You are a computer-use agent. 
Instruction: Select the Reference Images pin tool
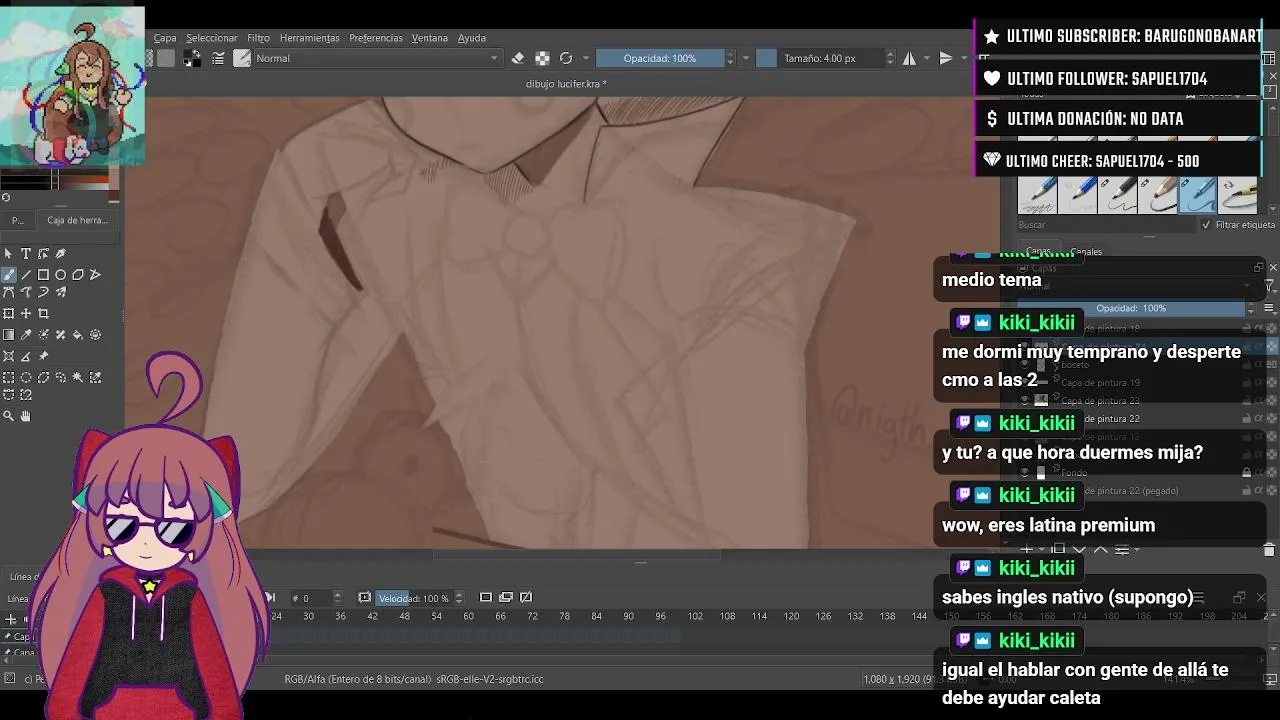click(43, 356)
